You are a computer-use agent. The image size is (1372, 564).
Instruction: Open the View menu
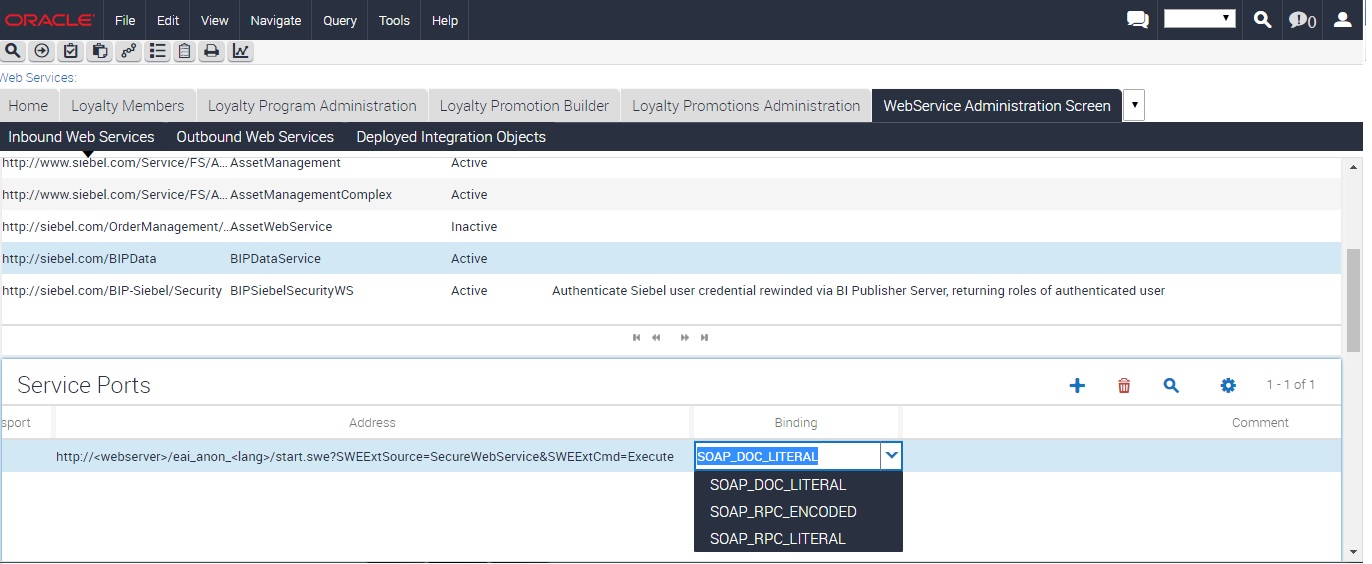point(214,20)
